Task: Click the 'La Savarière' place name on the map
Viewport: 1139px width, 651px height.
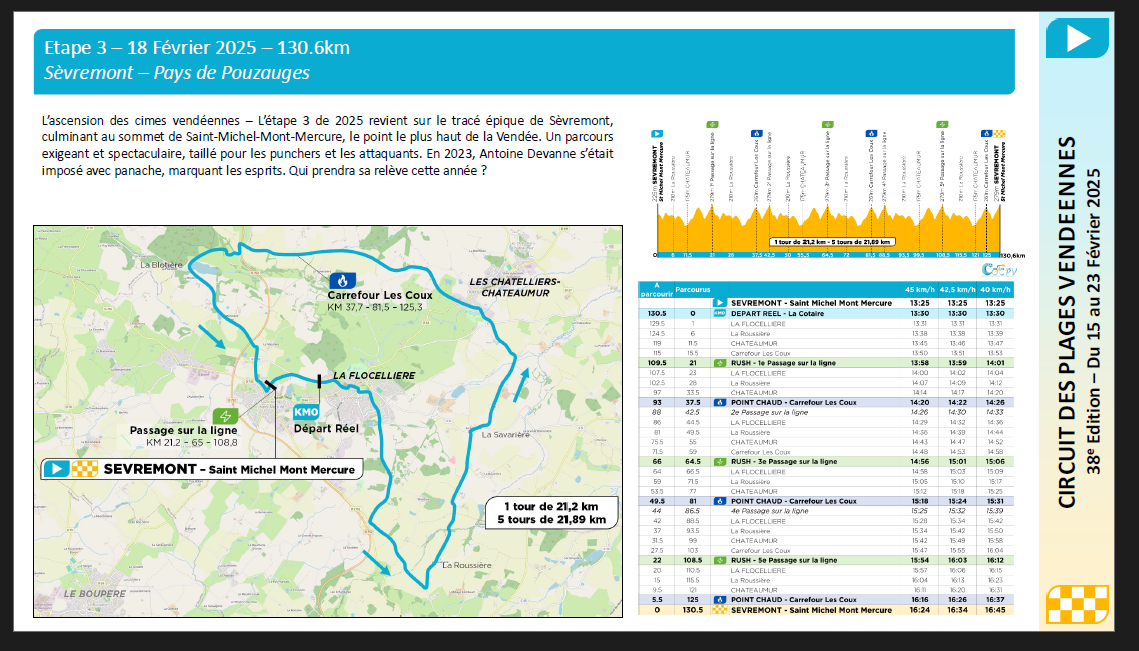Action: coord(506,434)
